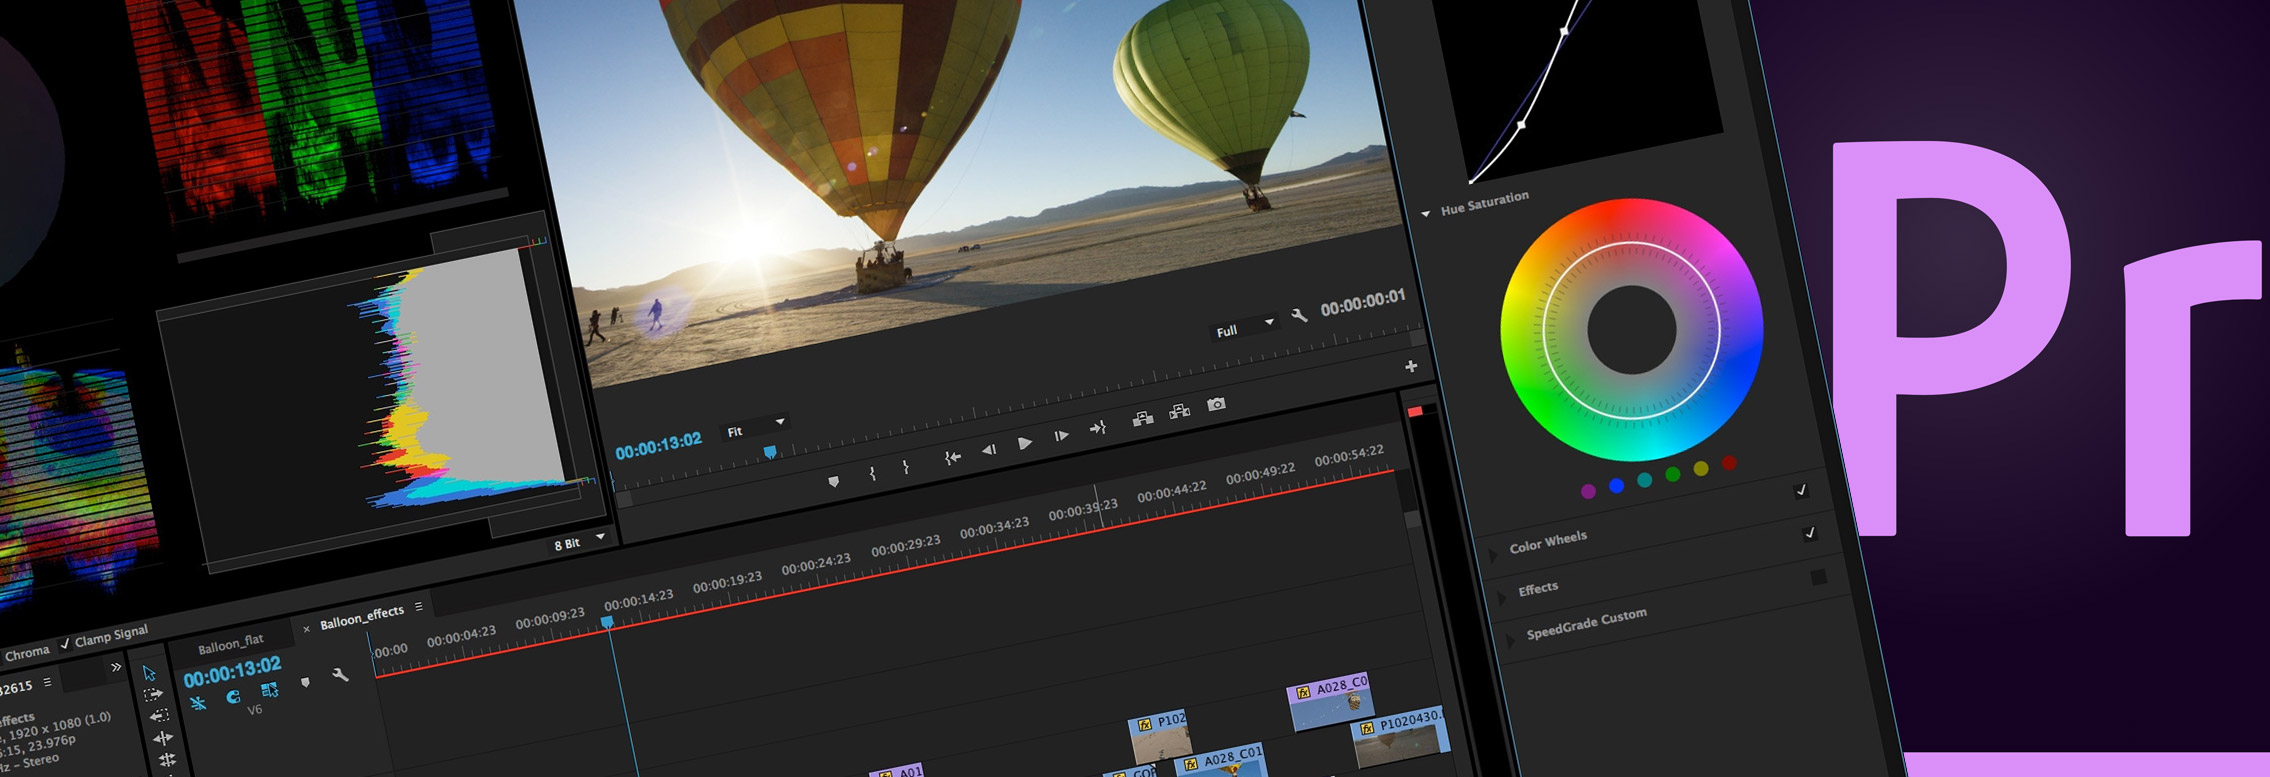Click the Export Frame camera icon
Viewport: 2270px width, 777px height.
pos(1216,404)
